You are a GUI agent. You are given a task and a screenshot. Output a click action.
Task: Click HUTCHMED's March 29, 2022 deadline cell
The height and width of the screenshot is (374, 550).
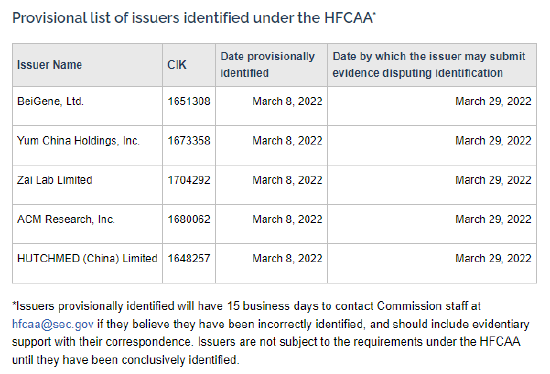432,263
